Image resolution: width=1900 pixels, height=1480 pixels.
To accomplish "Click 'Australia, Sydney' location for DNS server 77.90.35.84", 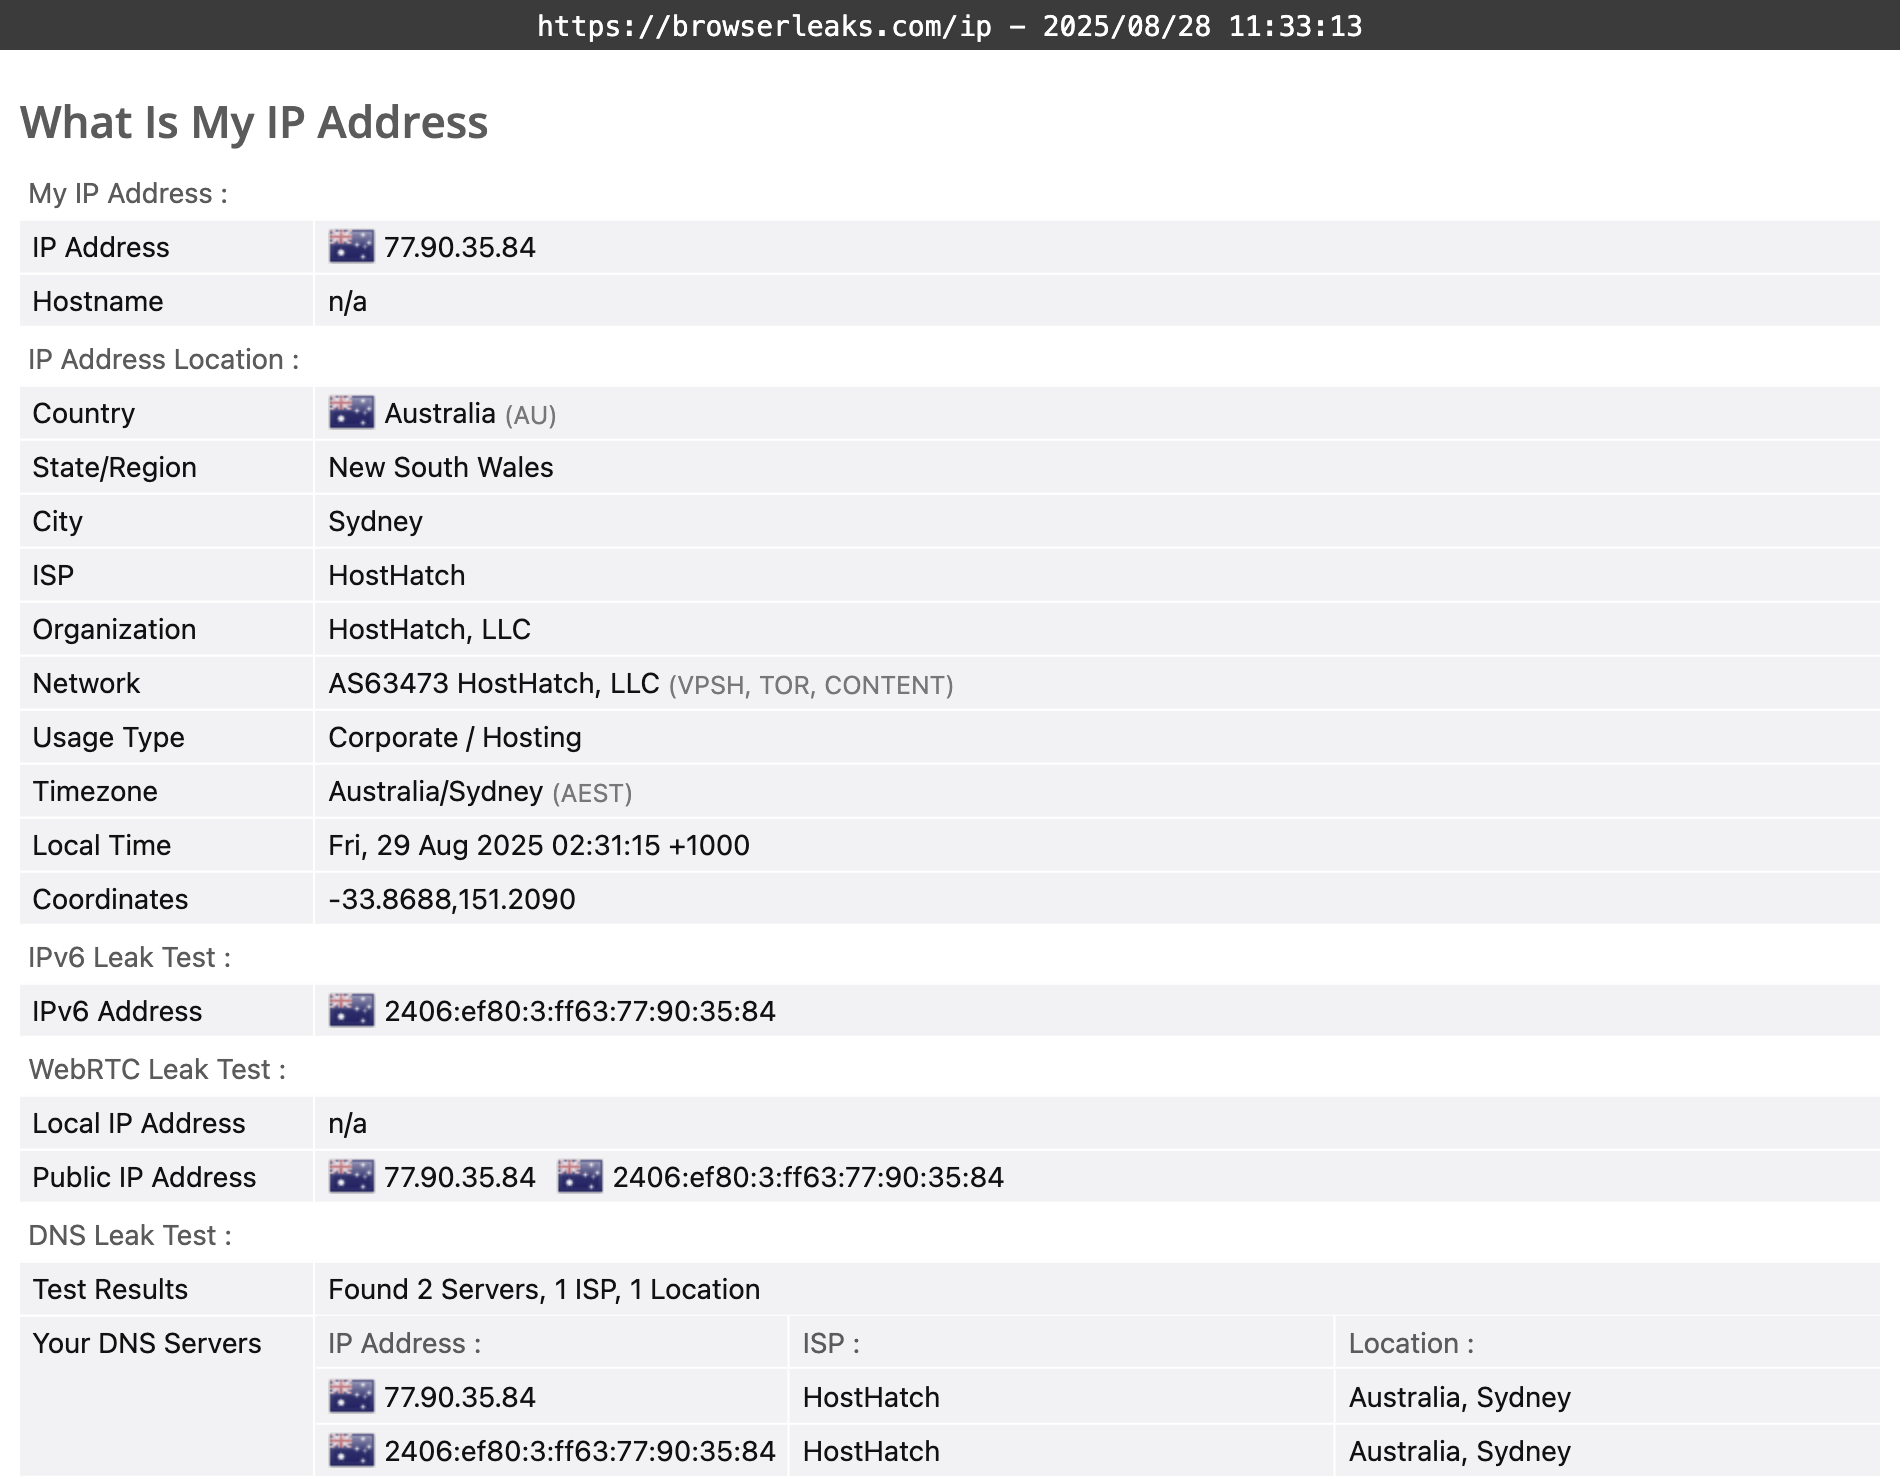I will click(x=1460, y=1397).
